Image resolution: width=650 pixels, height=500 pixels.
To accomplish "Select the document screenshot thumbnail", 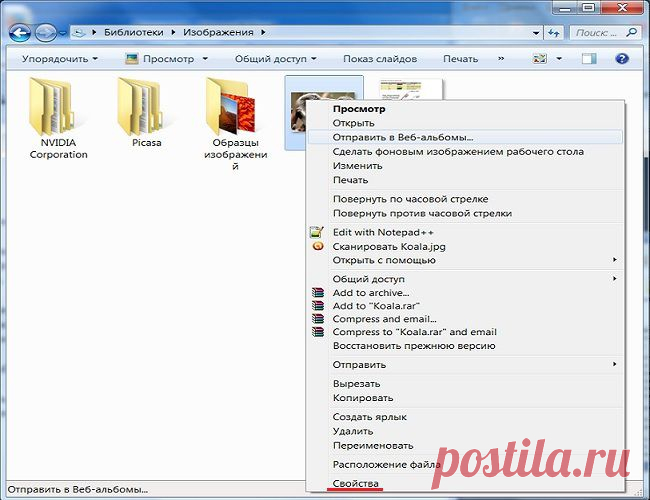I will 410,90.
